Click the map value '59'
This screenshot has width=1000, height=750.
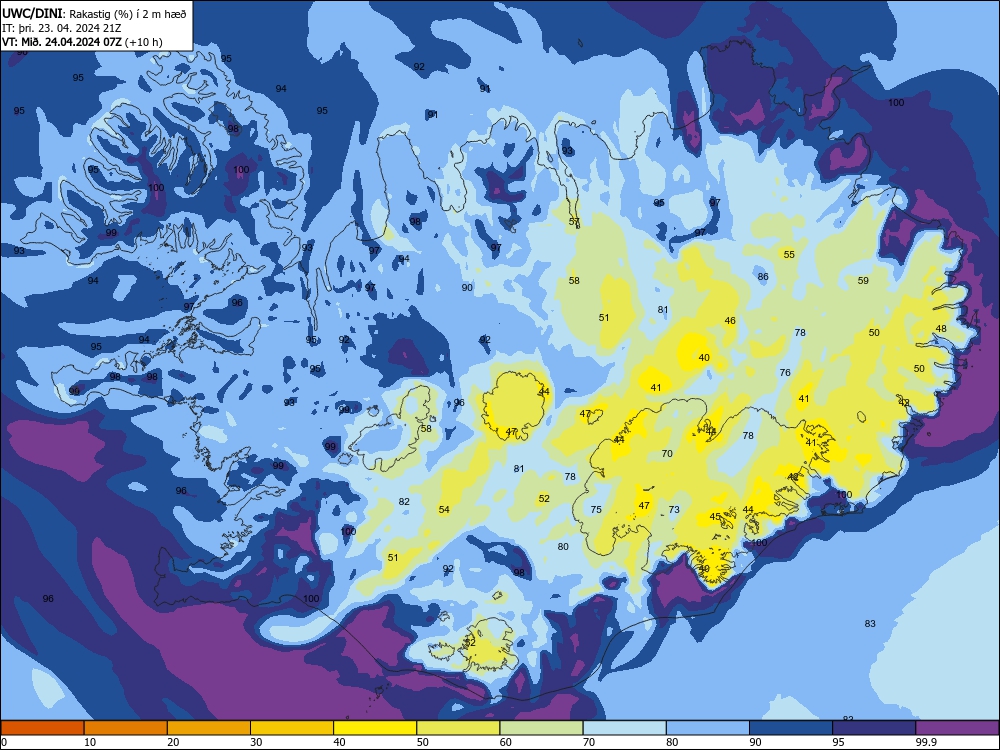(864, 281)
